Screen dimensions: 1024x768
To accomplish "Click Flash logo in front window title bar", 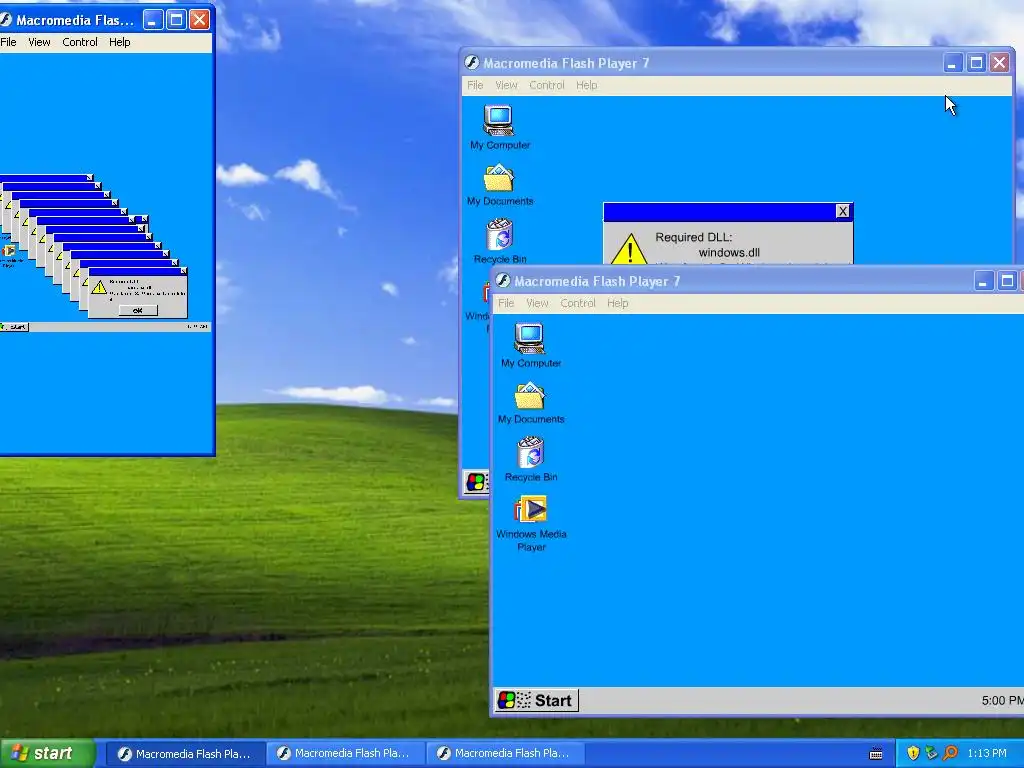I will (502, 281).
